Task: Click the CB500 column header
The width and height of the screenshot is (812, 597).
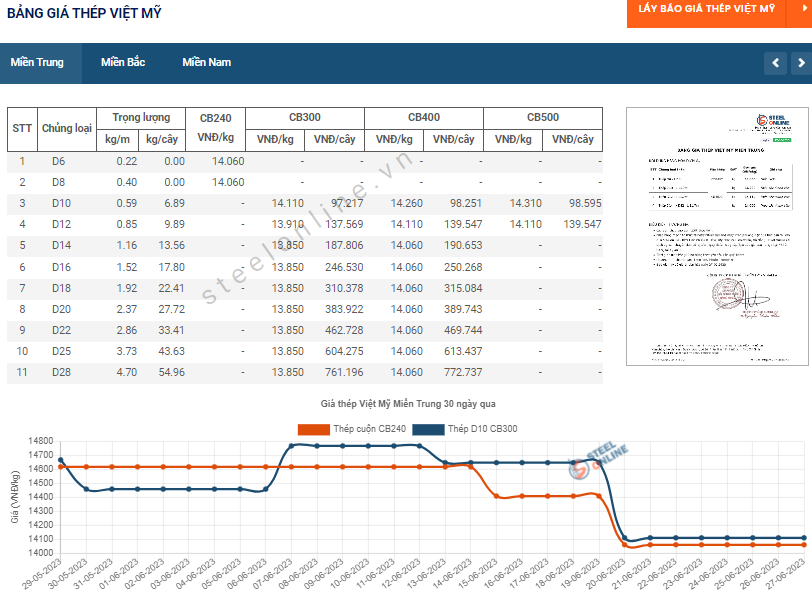Action: pos(543,118)
